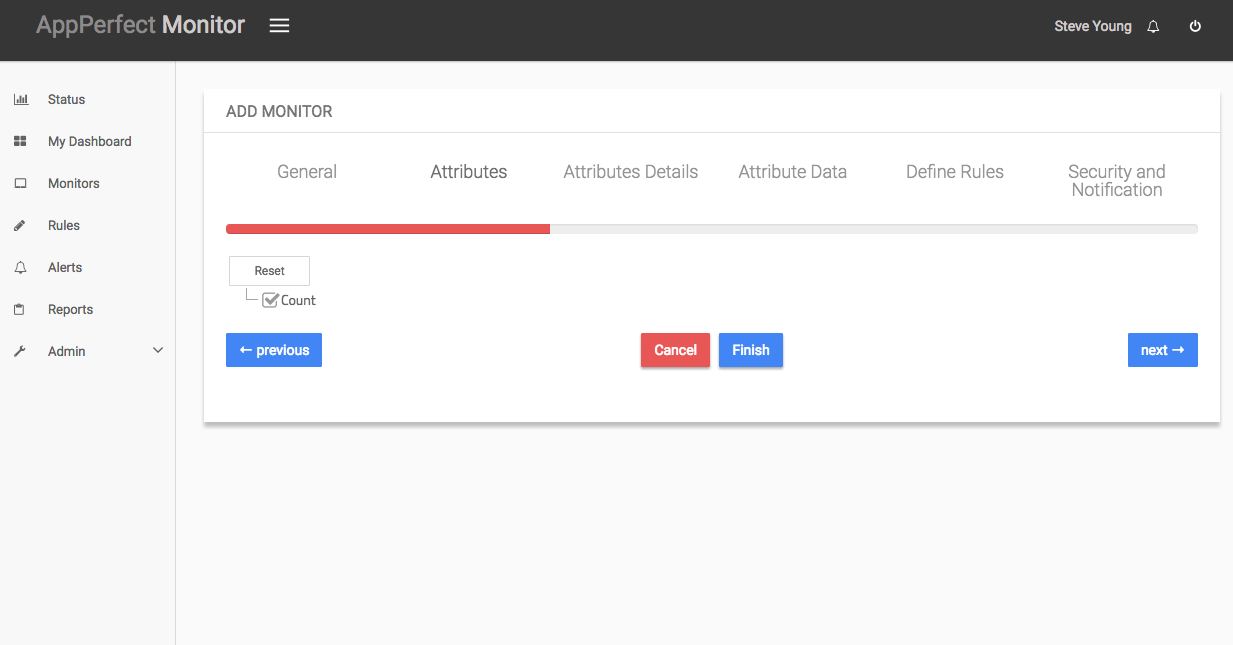Click the power logout icon

tap(1195, 27)
